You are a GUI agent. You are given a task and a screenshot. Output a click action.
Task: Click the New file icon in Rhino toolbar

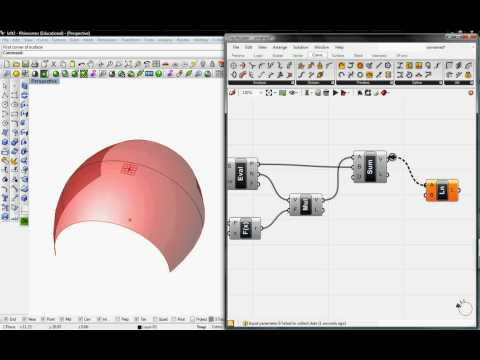pos(6,64)
